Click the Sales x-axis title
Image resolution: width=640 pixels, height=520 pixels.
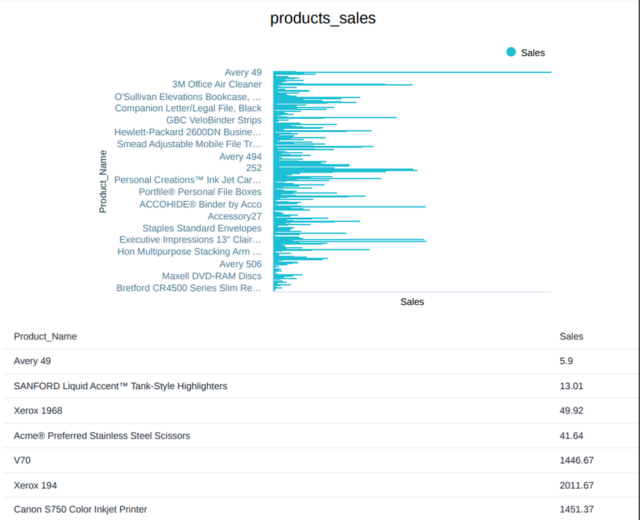tap(412, 302)
